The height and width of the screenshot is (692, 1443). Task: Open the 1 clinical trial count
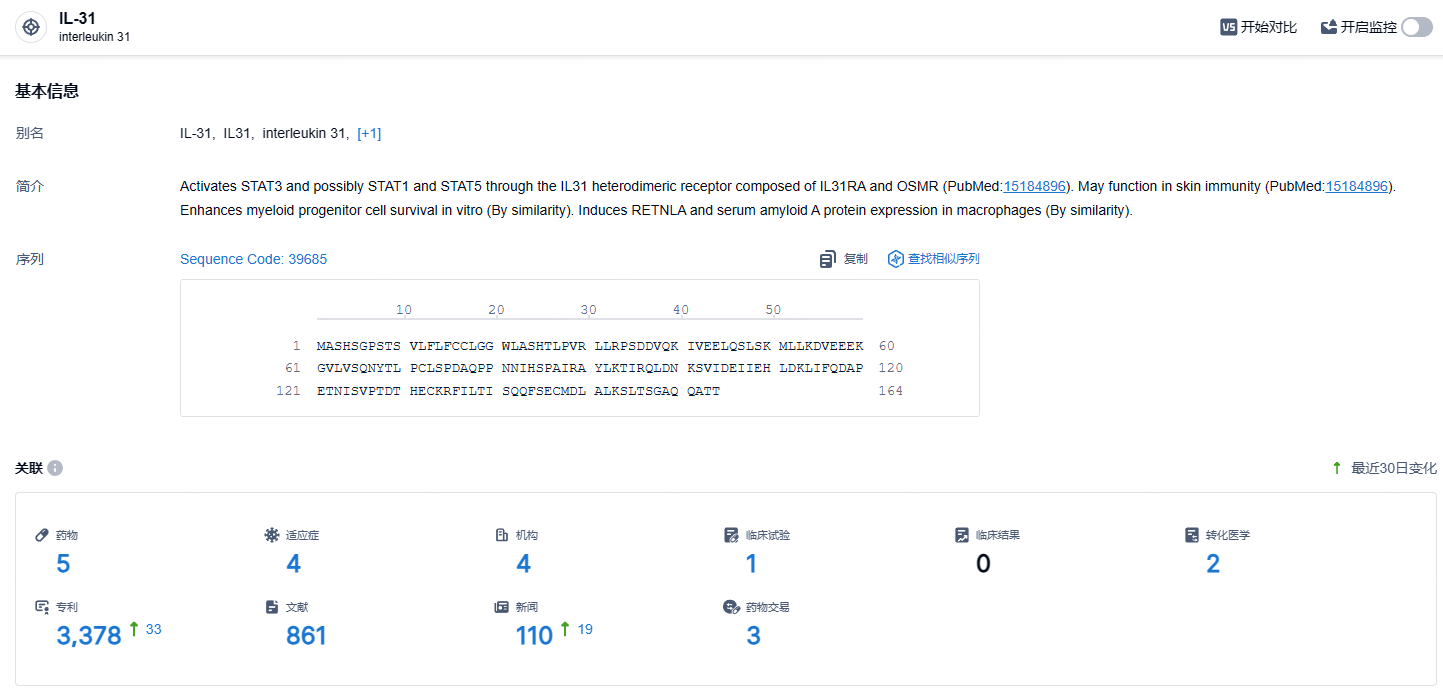click(751, 564)
